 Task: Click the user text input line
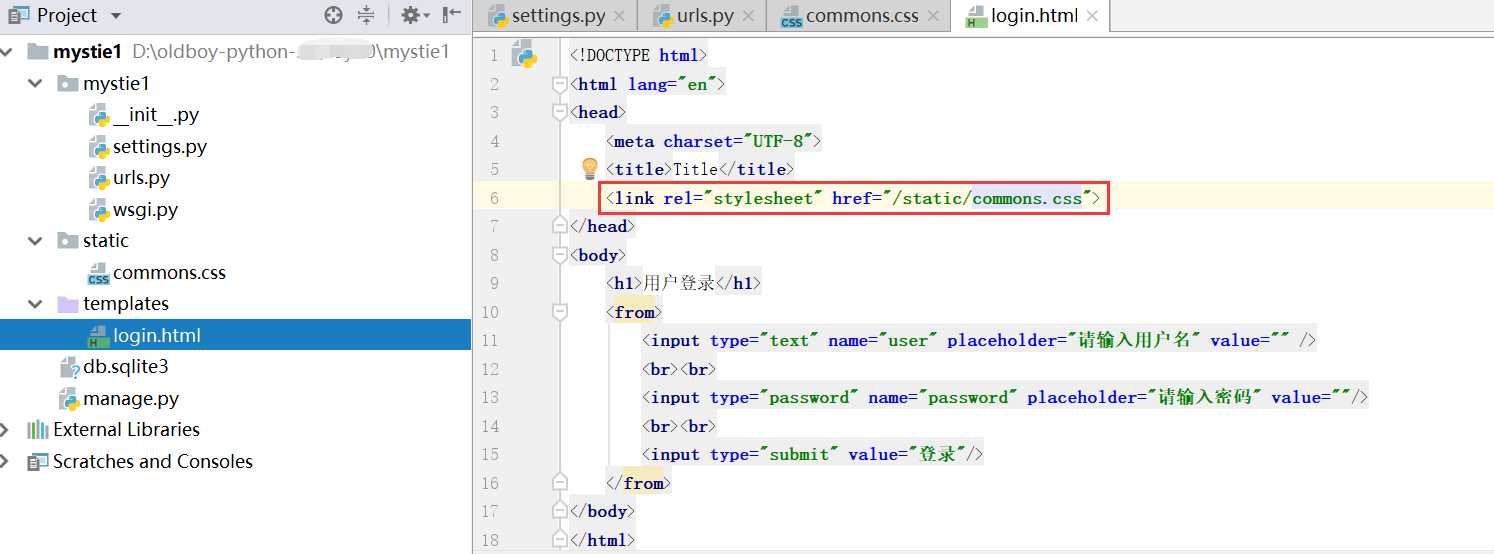(979, 341)
